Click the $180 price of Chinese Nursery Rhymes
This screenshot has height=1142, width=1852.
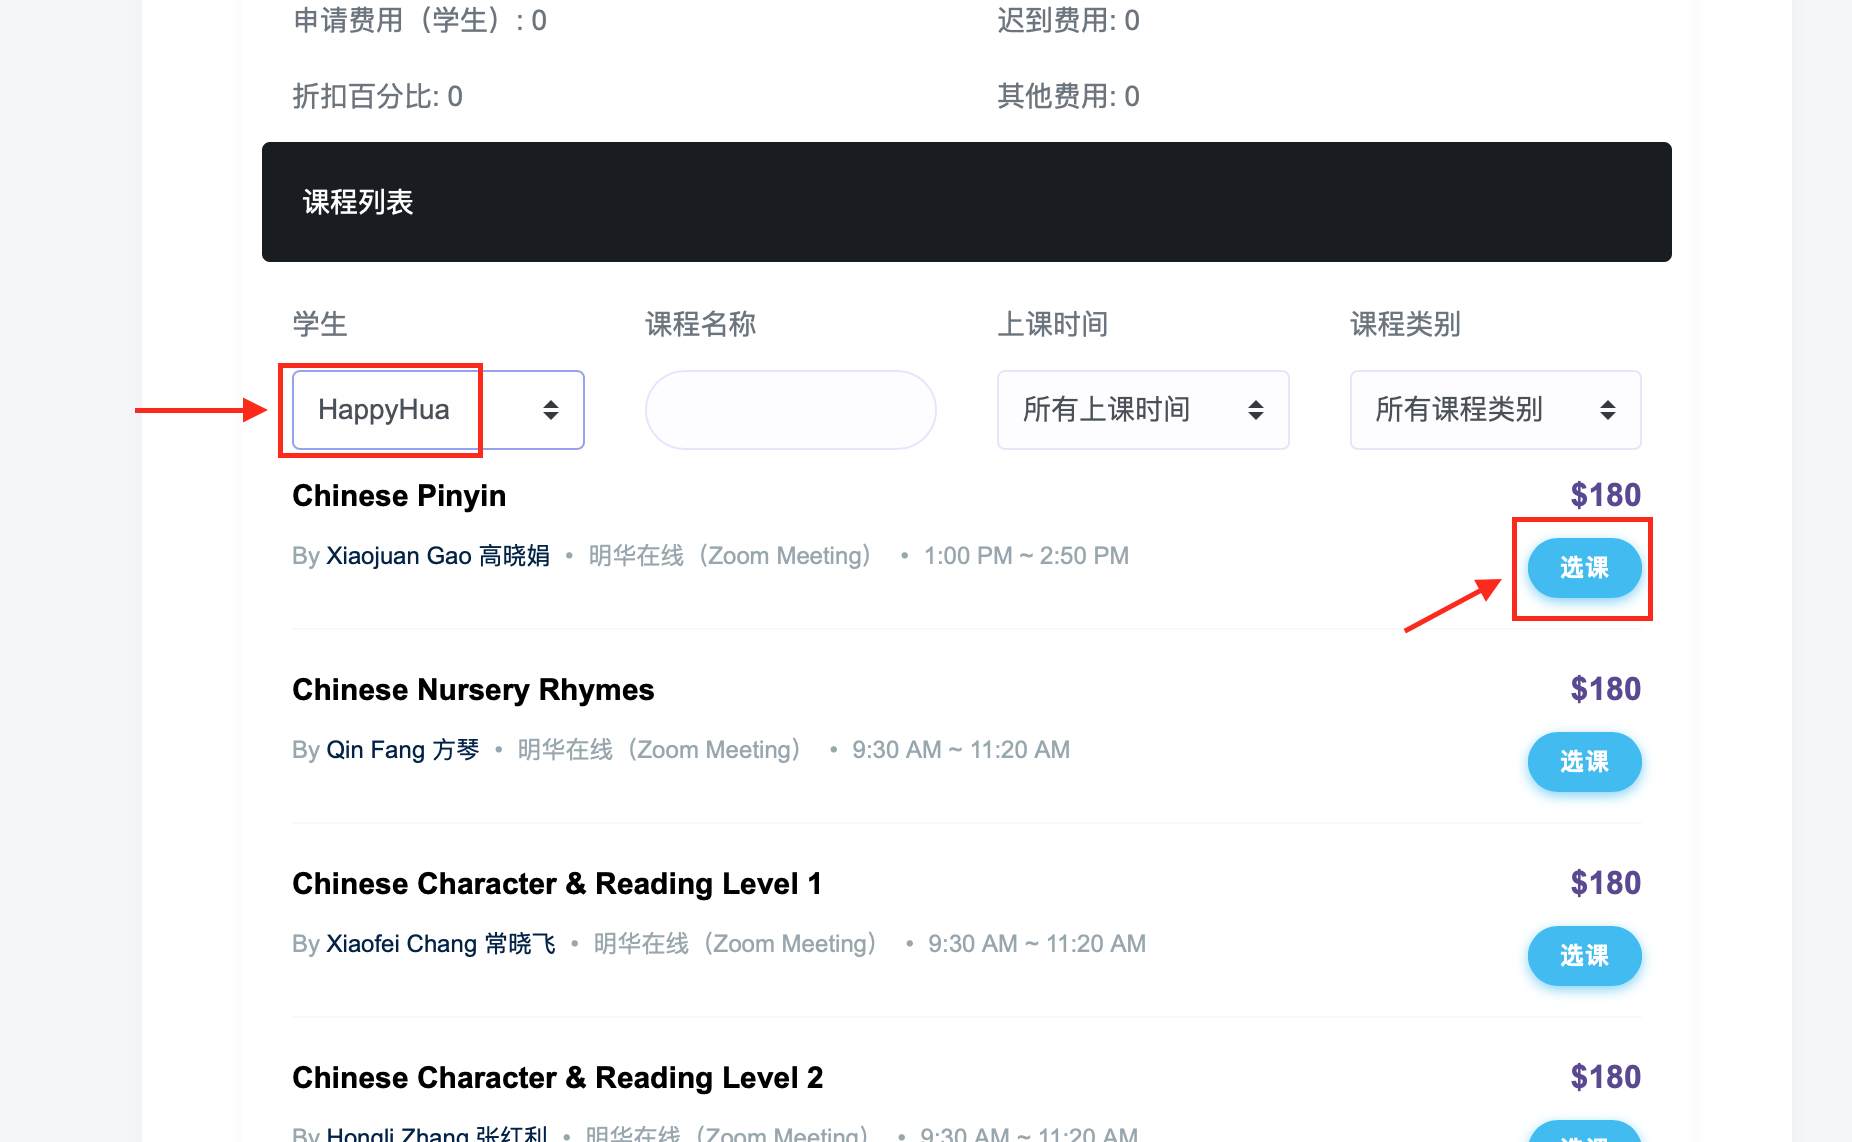[x=1605, y=689]
